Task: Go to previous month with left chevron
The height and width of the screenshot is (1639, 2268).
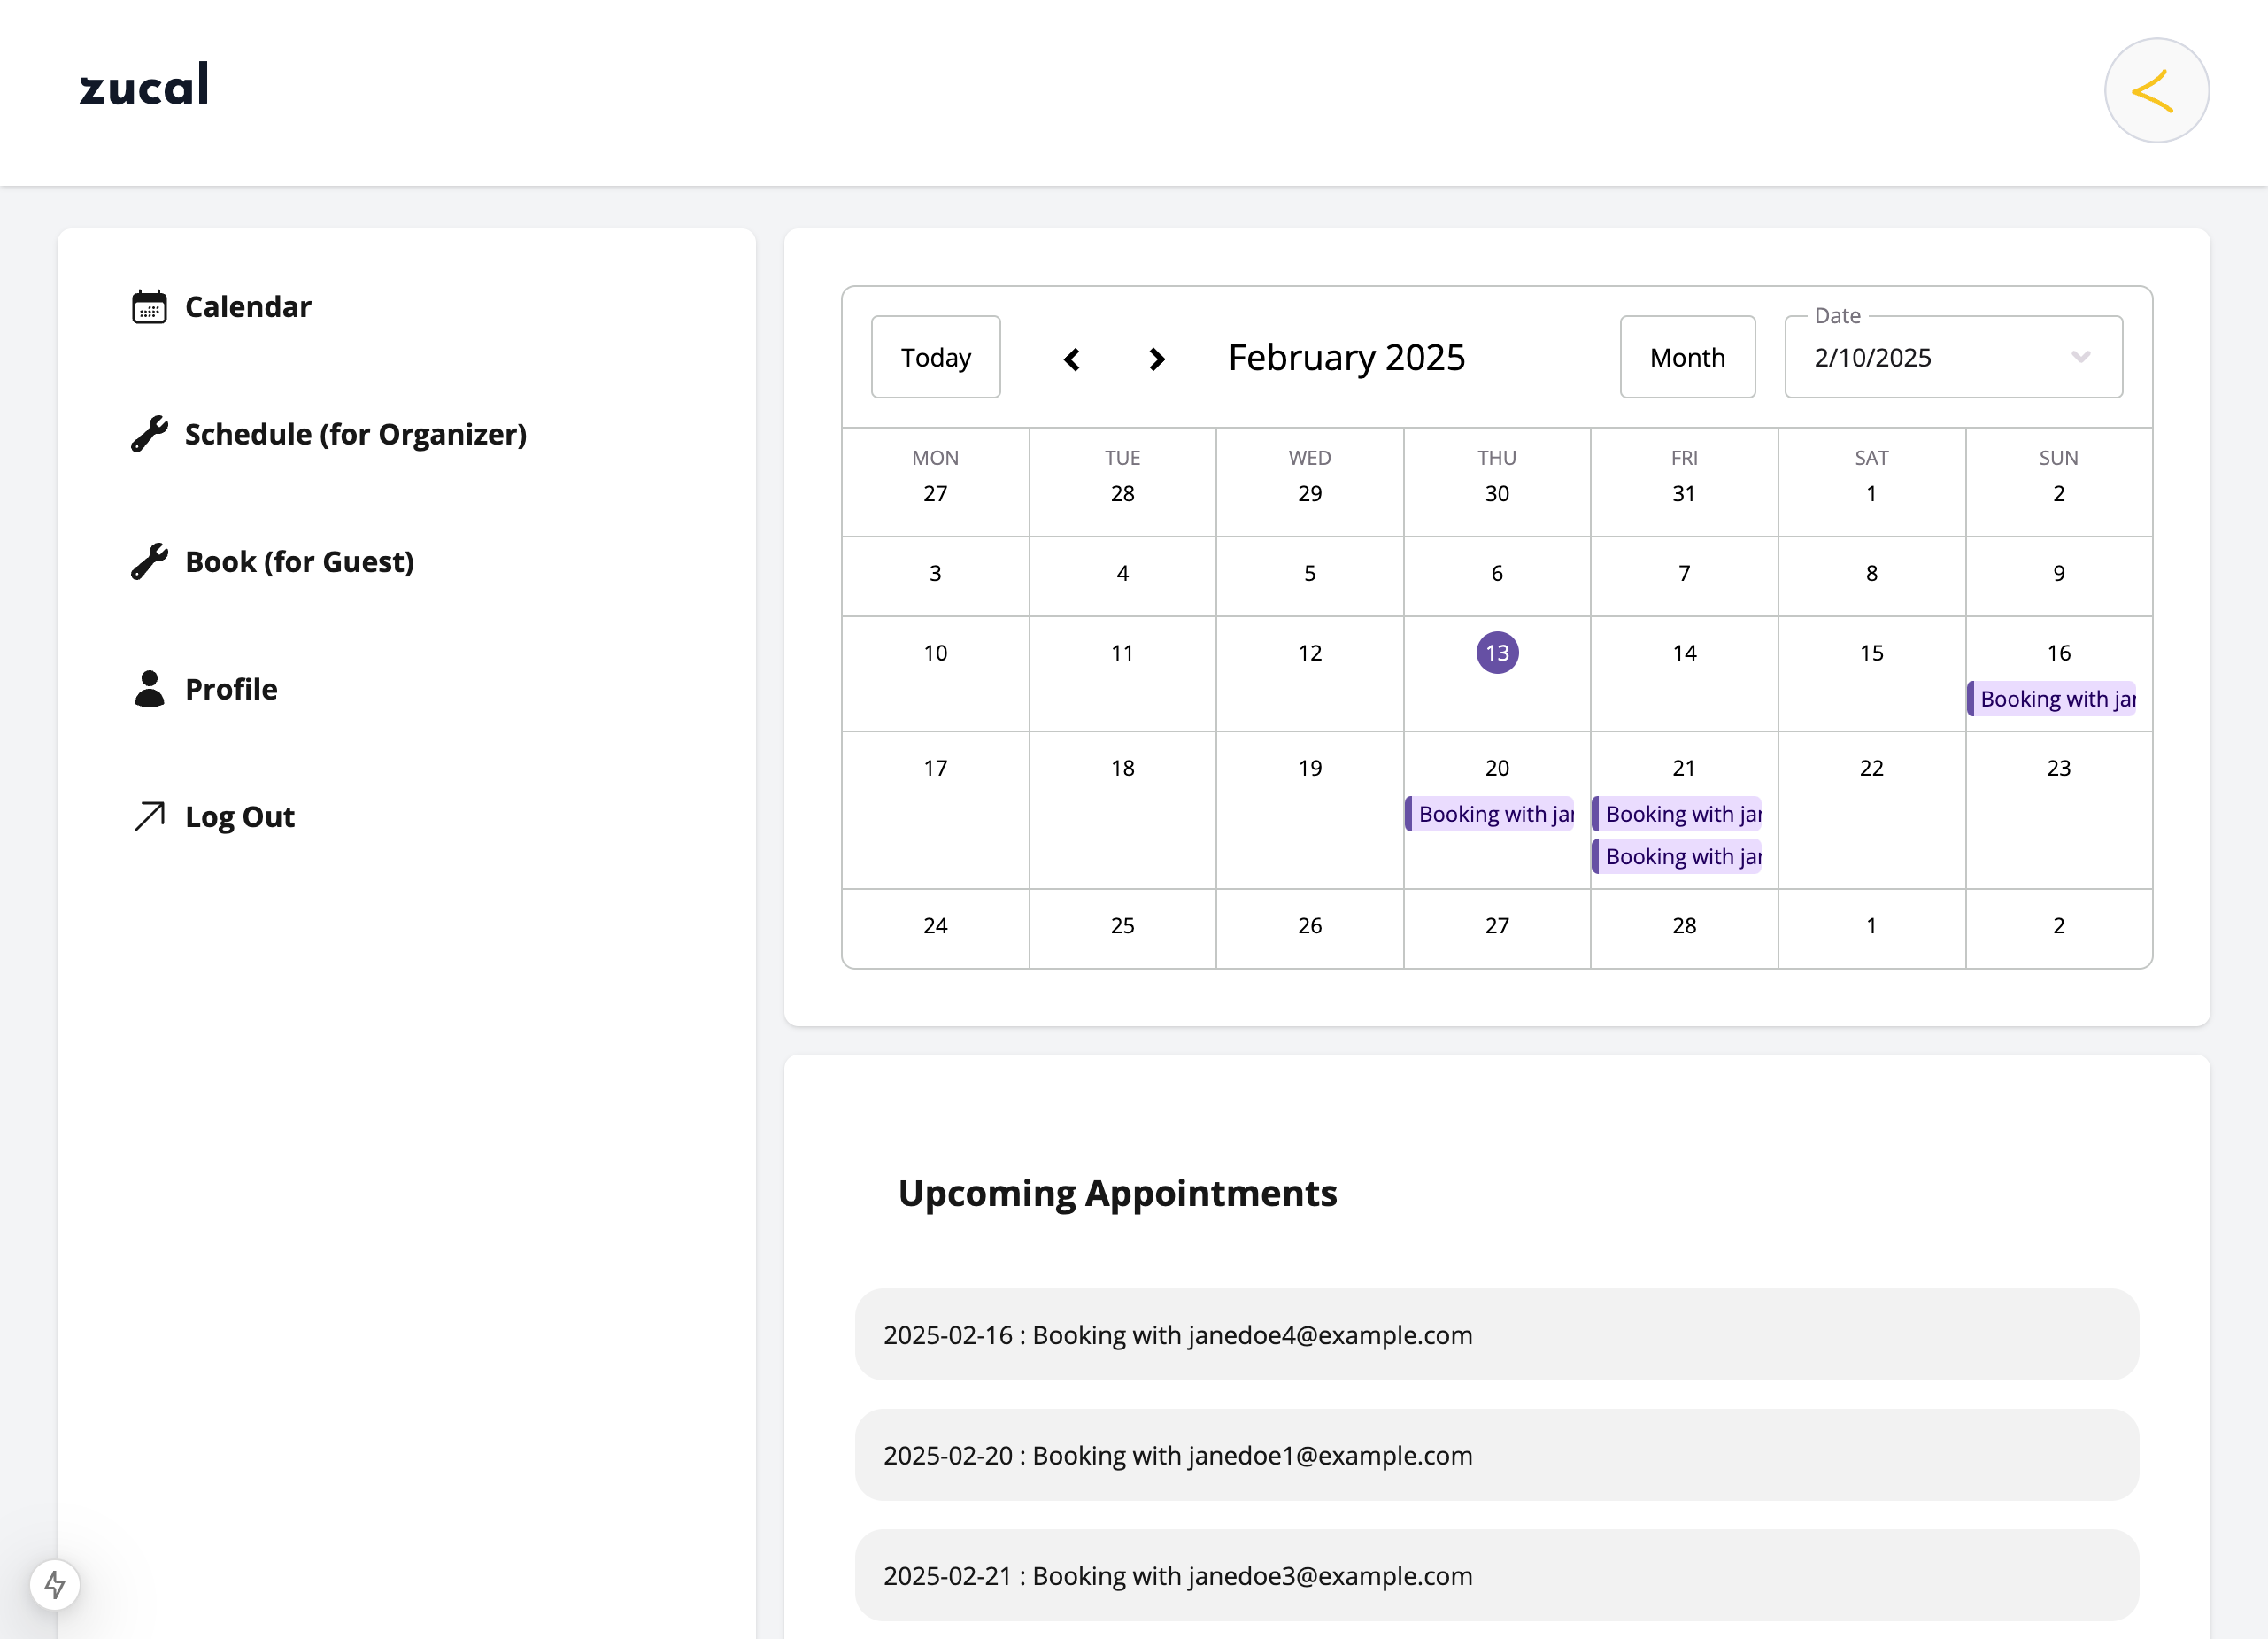Action: [1072, 359]
